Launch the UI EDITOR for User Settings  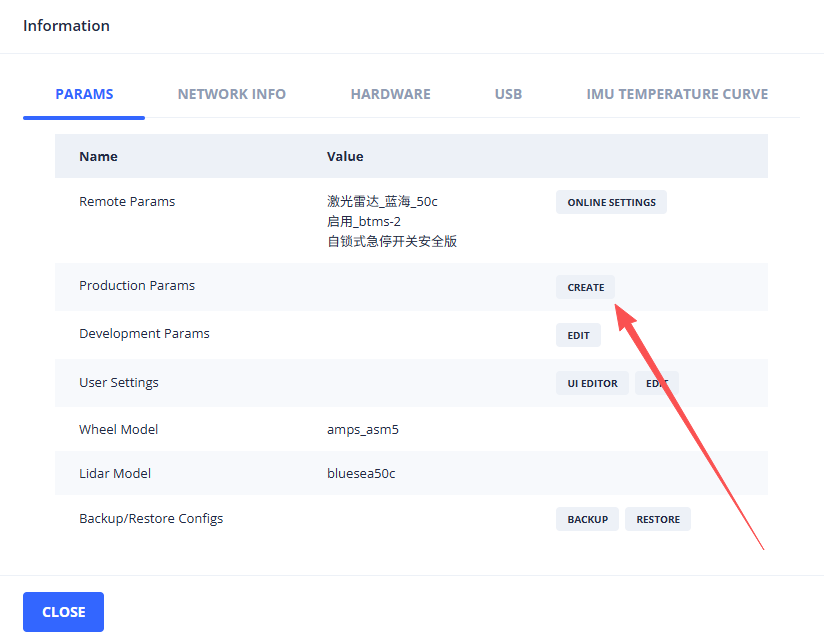(592, 383)
